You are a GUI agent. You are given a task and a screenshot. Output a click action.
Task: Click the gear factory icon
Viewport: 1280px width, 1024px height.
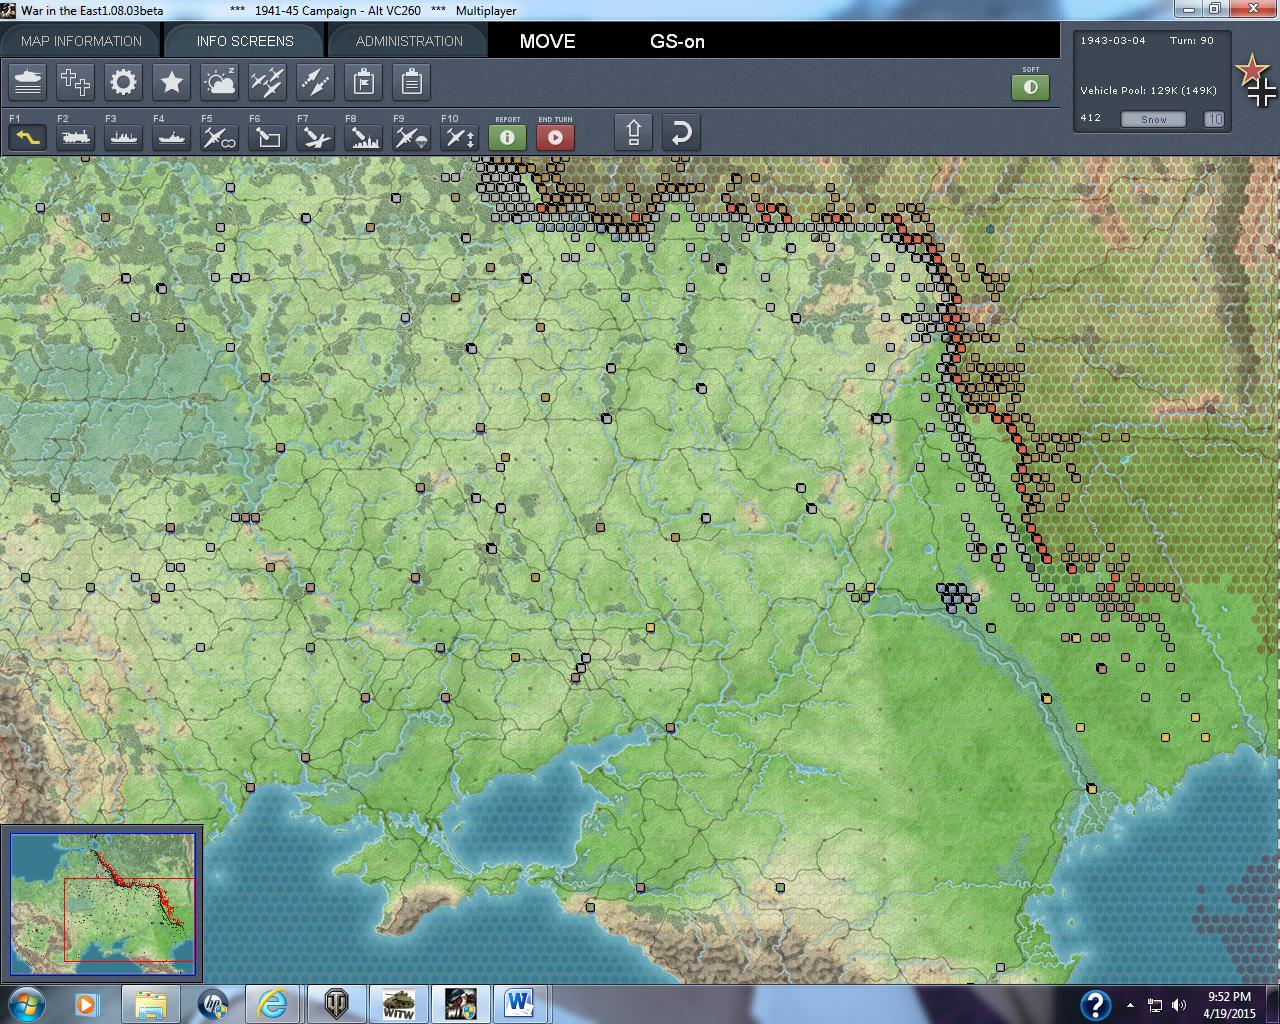(x=123, y=82)
